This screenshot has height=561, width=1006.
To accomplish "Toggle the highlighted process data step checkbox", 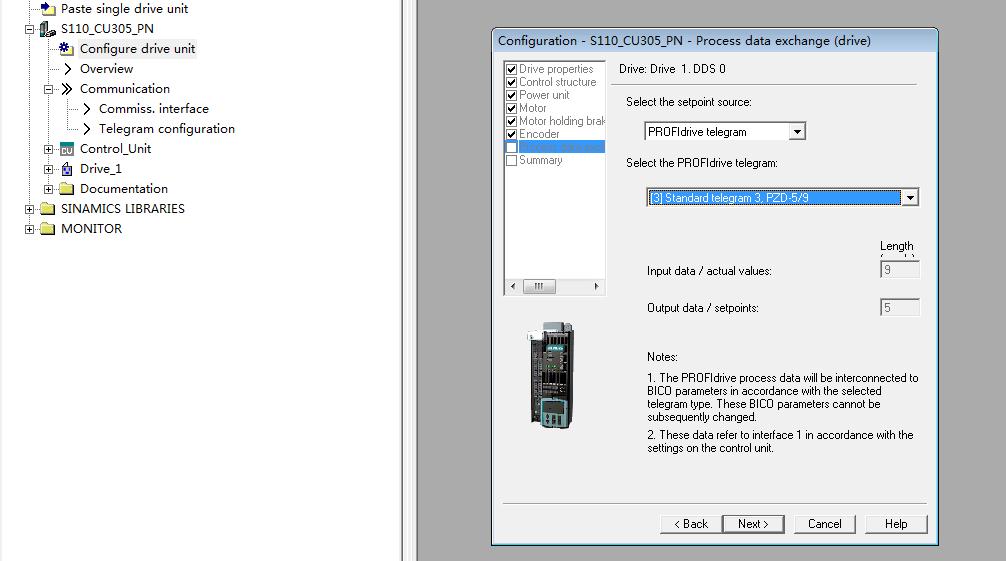I will pos(511,147).
